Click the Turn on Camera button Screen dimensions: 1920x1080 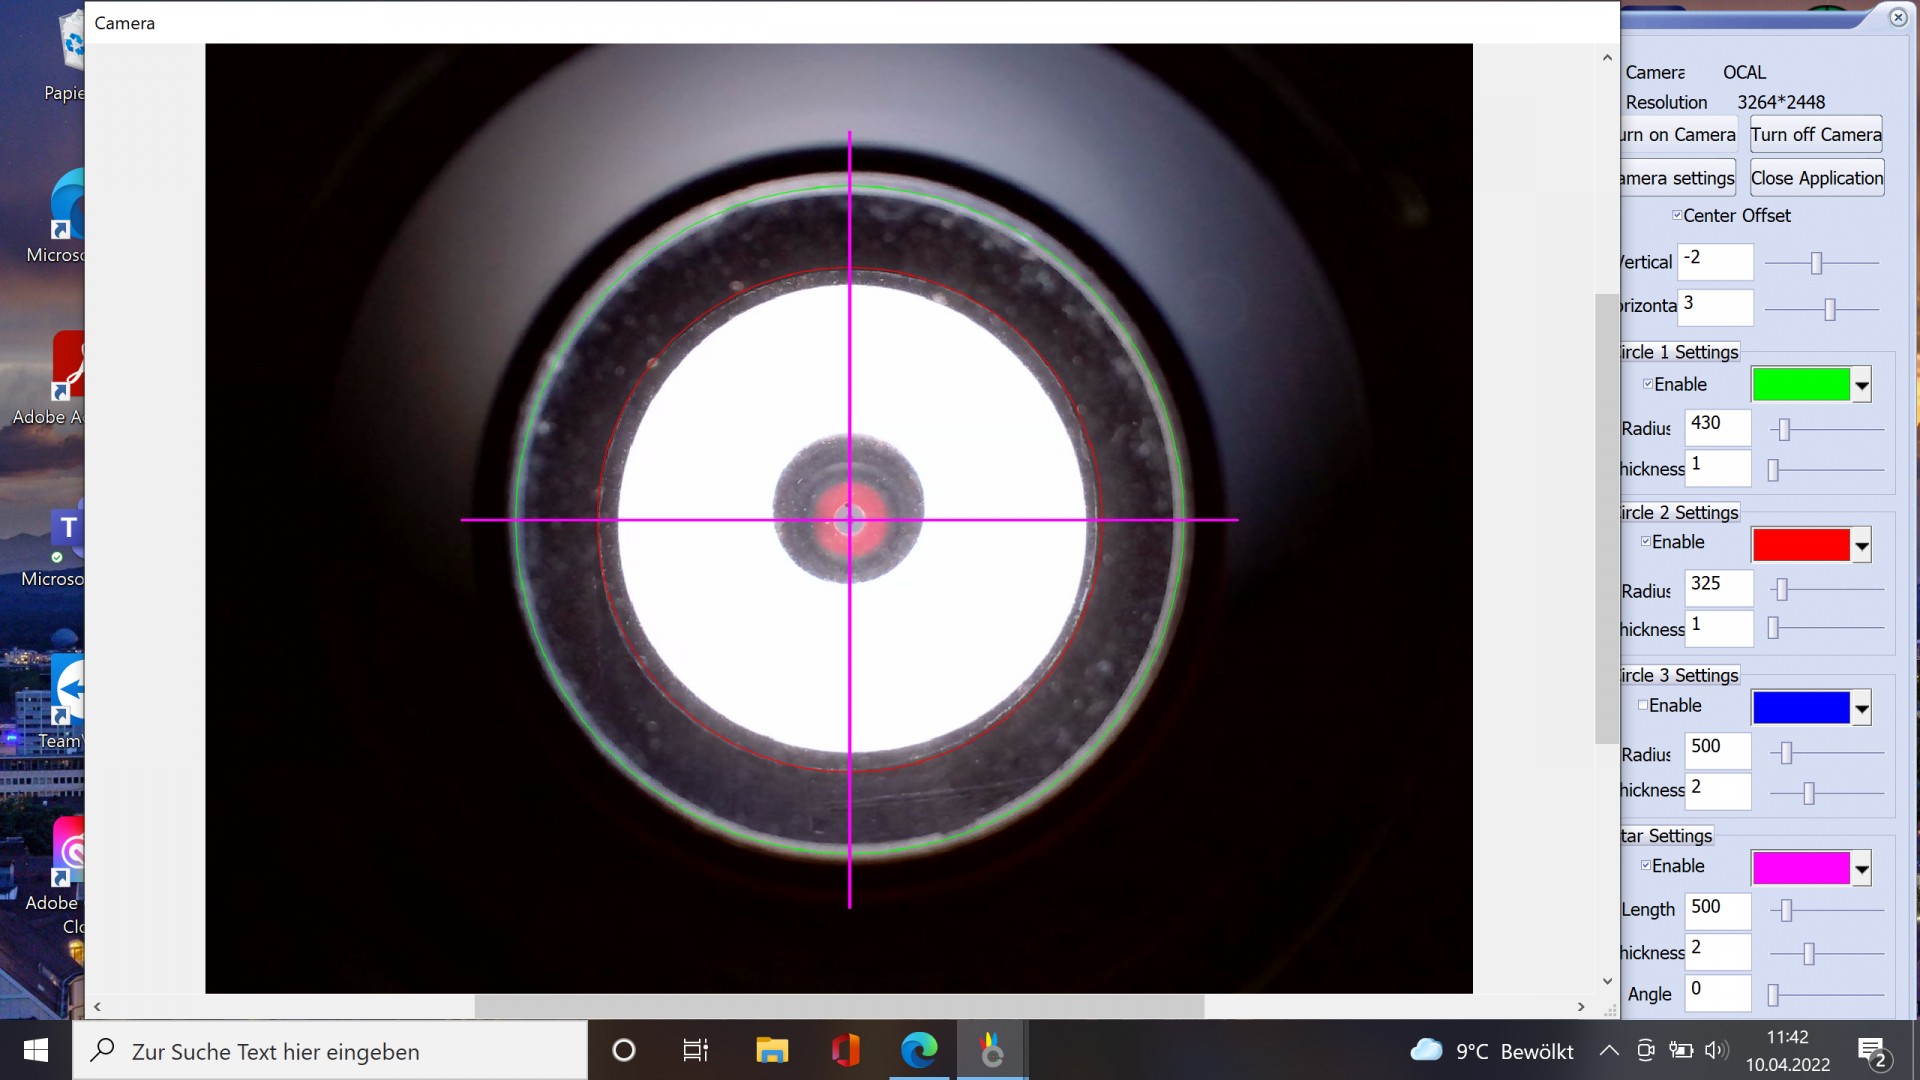coord(1678,135)
